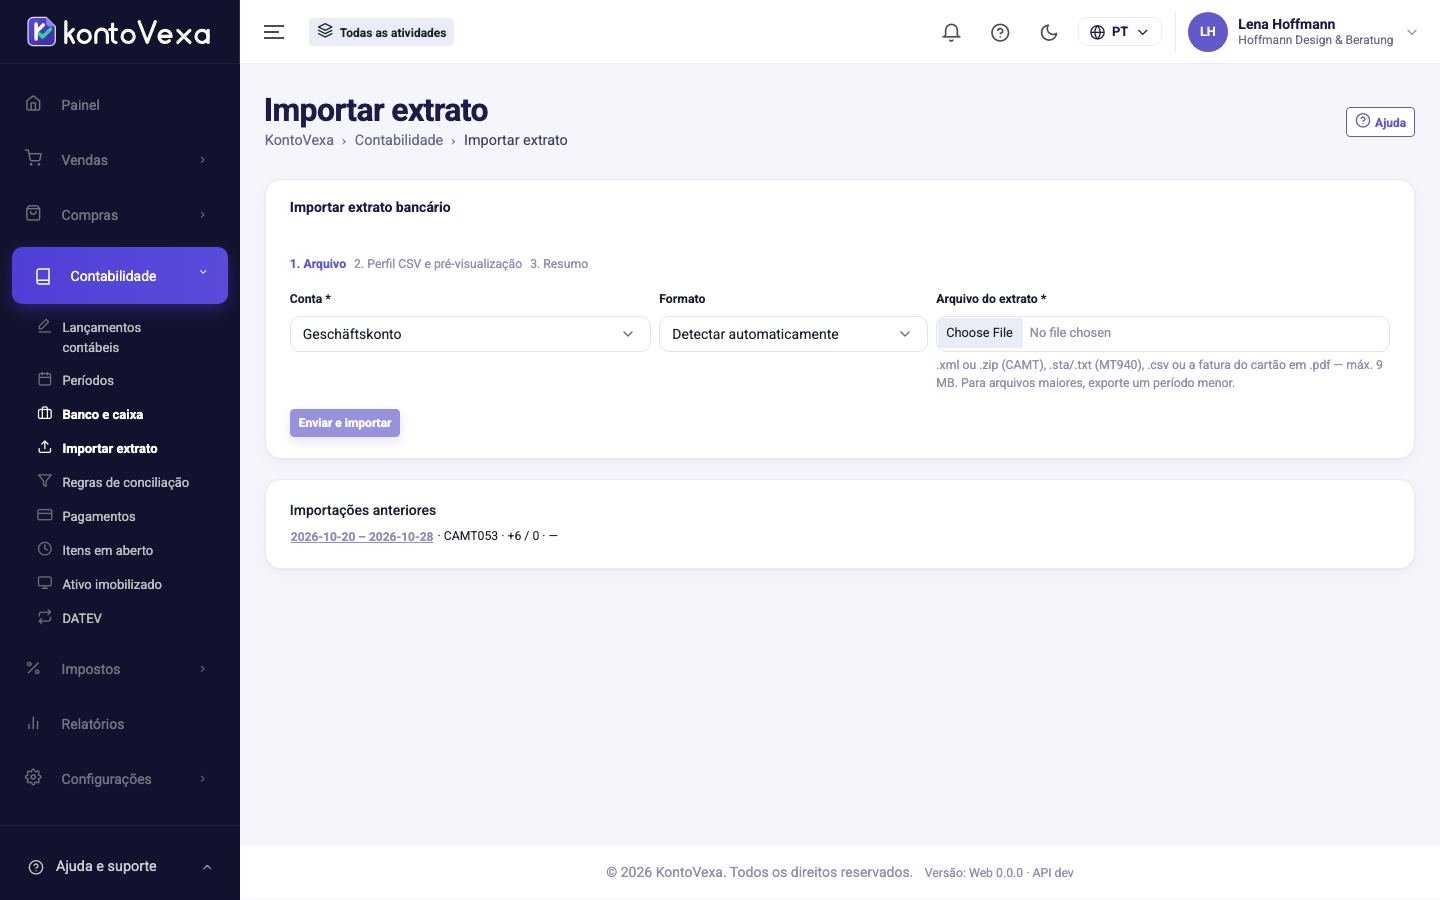Screen dimensions: 1440x900
Task: Open Itens em aberto
Action: [x=107, y=550]
